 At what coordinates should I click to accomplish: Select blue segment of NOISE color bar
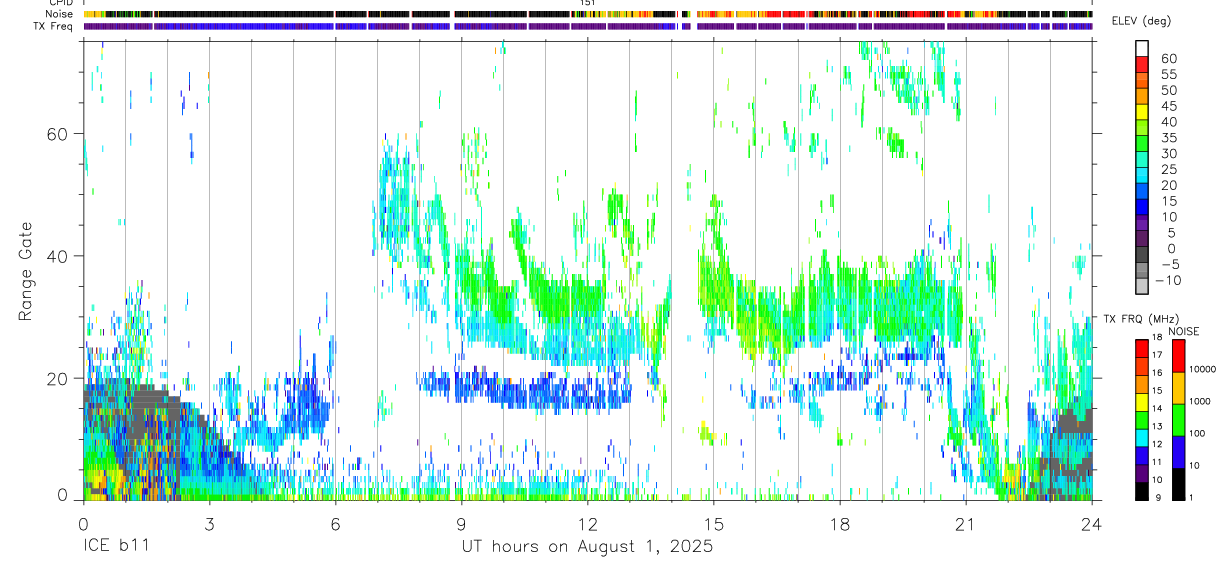(1179, 452)
